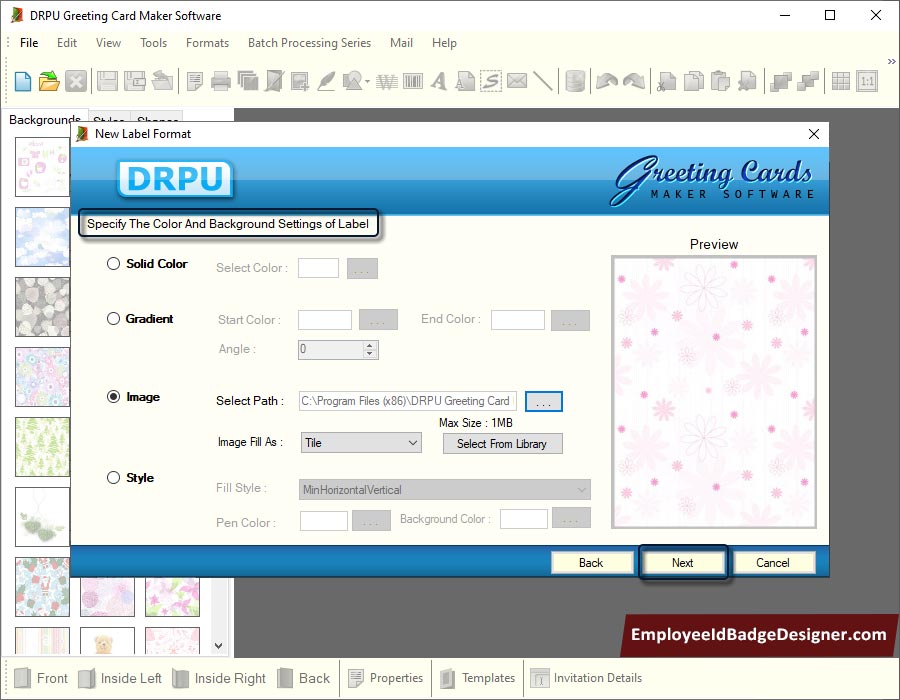This screenshot has height=700, width=900.
Task: Click the Undo arrow toolbar icon
Action: (x=607, y=81)
